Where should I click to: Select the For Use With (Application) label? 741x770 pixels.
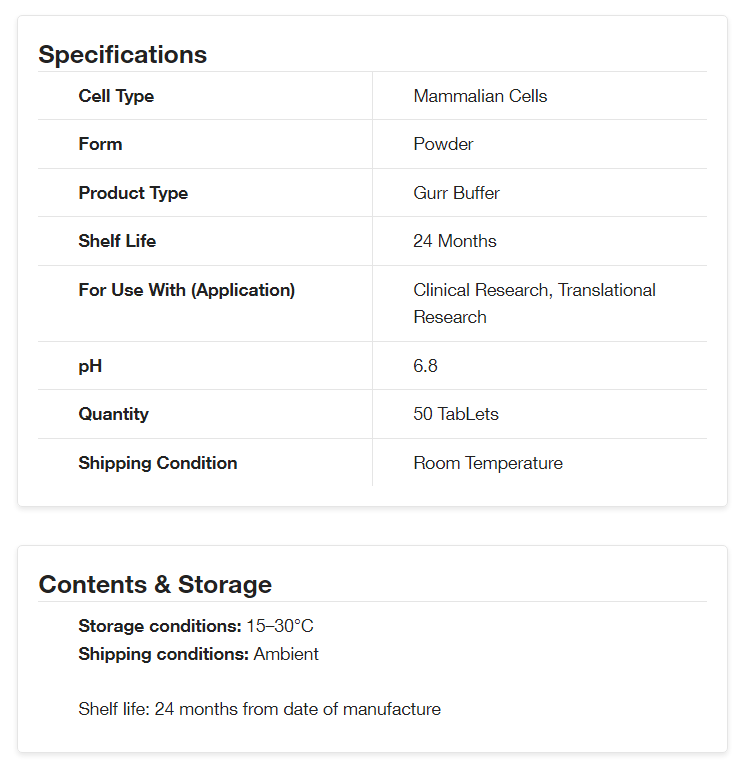(186, 290)
